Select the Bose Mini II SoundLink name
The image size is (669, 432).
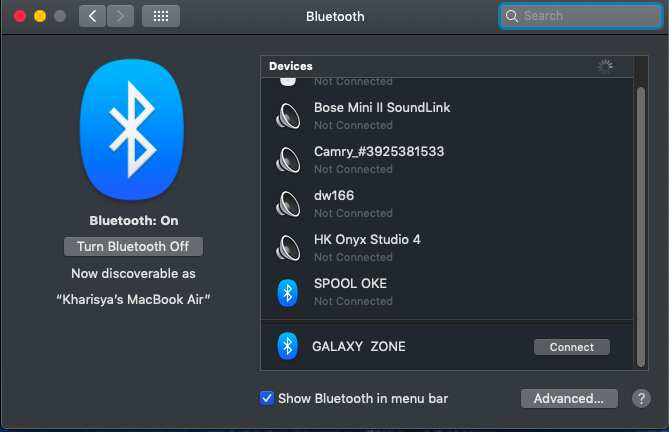coord(382,107)
